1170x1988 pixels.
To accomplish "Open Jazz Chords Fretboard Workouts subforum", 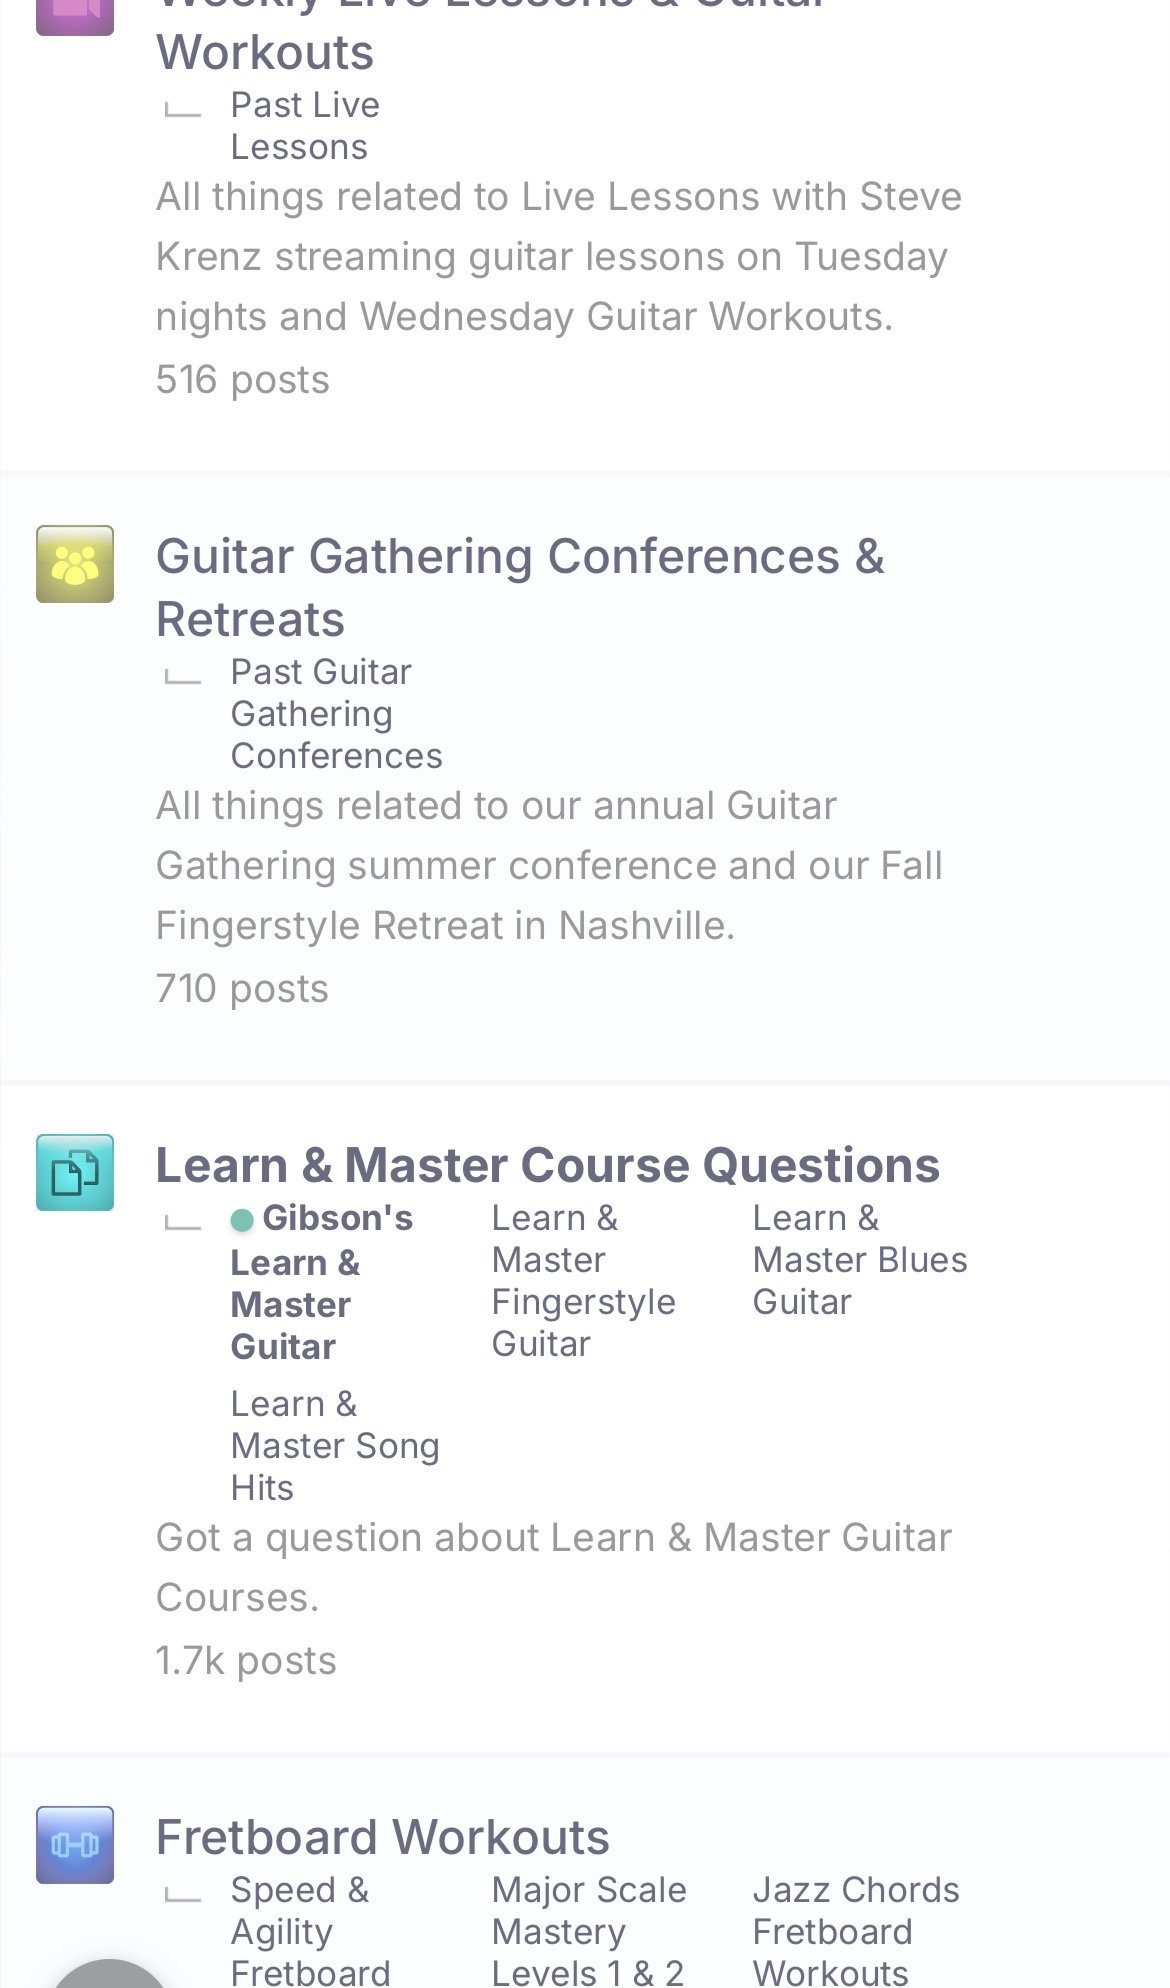I will coord(855,1931).
